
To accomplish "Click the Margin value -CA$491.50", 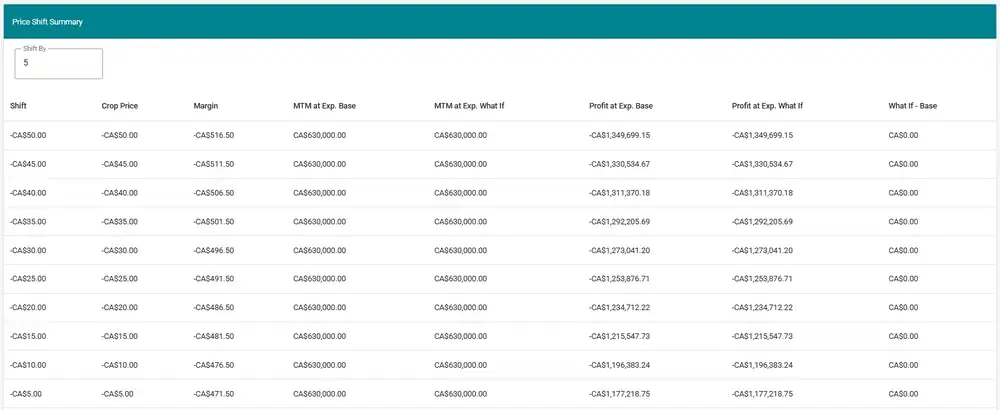I will pyautogui.click(x=214, y=279).
